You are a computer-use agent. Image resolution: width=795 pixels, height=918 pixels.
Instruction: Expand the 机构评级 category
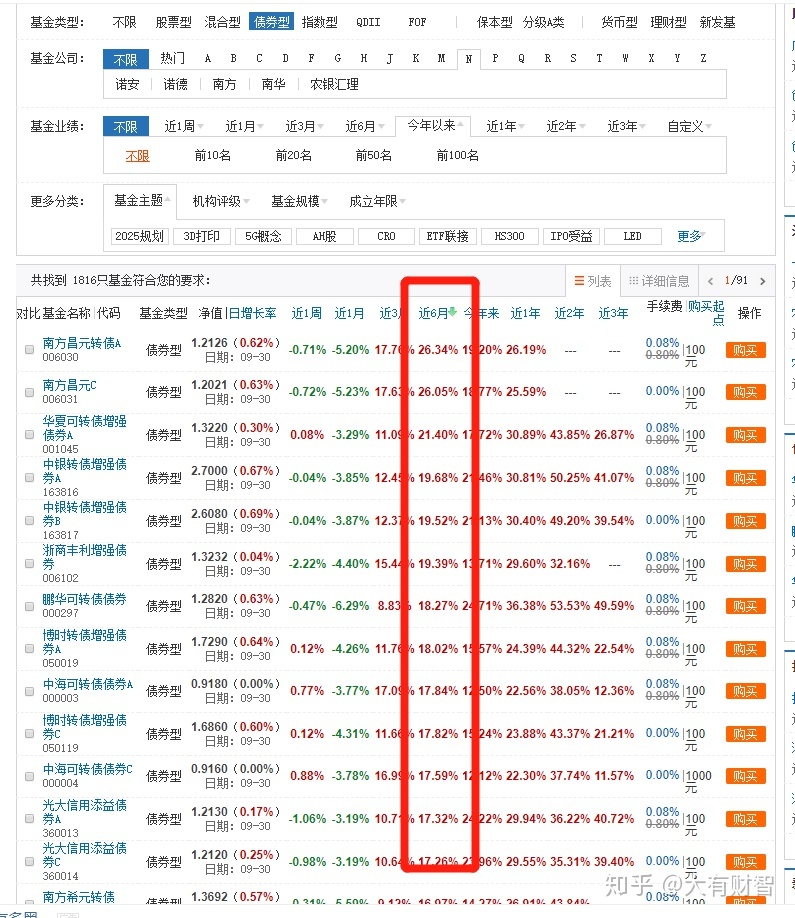(221, 201)
